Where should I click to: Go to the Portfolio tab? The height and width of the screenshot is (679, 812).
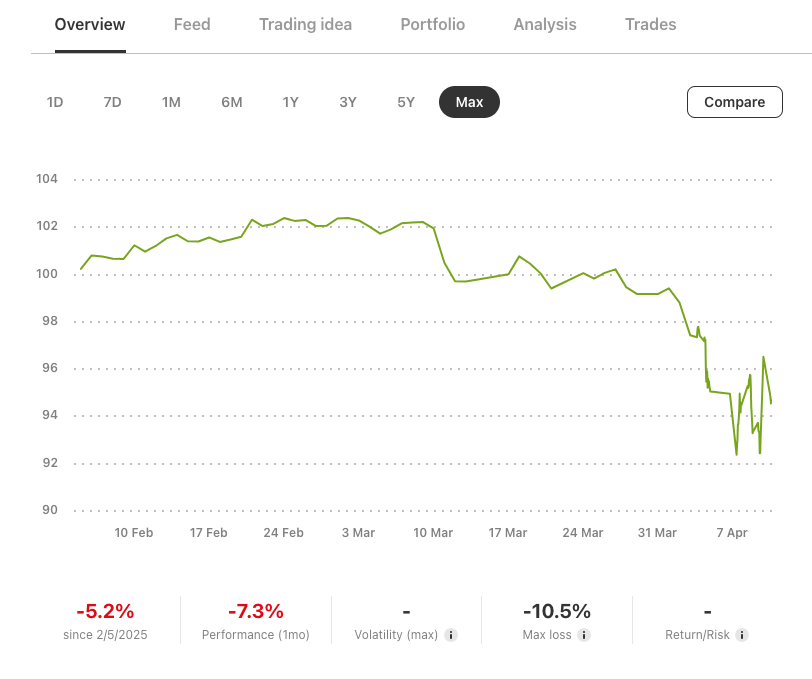pos(432,24)
